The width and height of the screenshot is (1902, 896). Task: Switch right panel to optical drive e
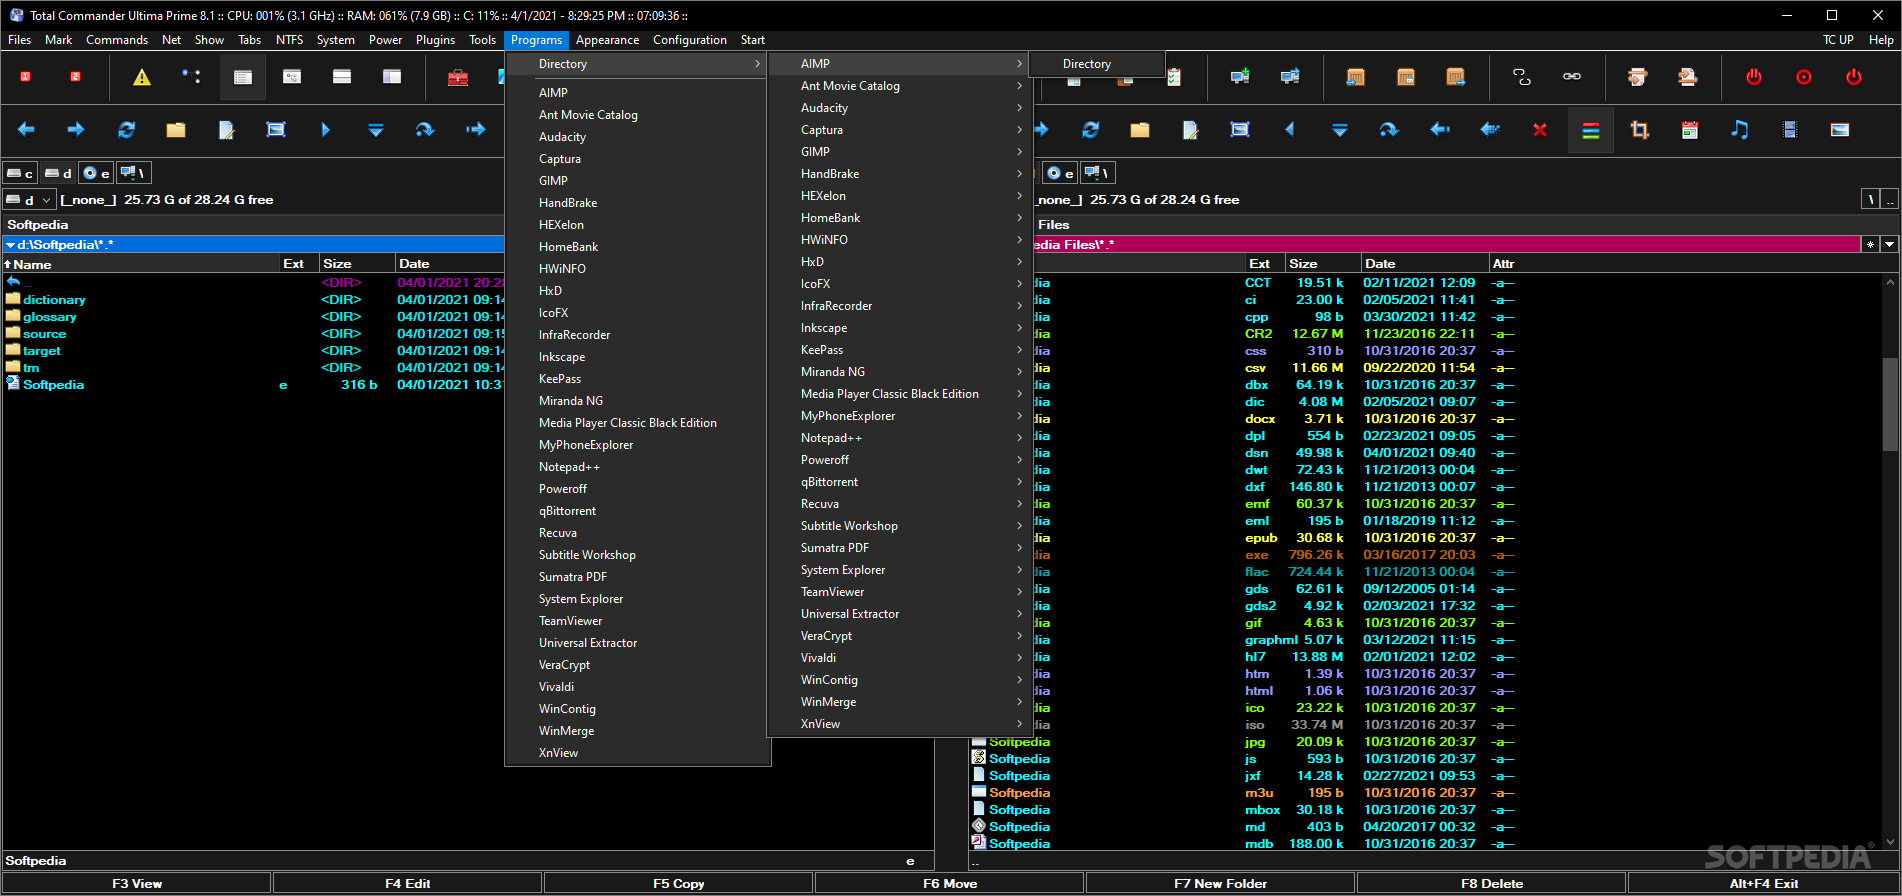pos(1060,173)
